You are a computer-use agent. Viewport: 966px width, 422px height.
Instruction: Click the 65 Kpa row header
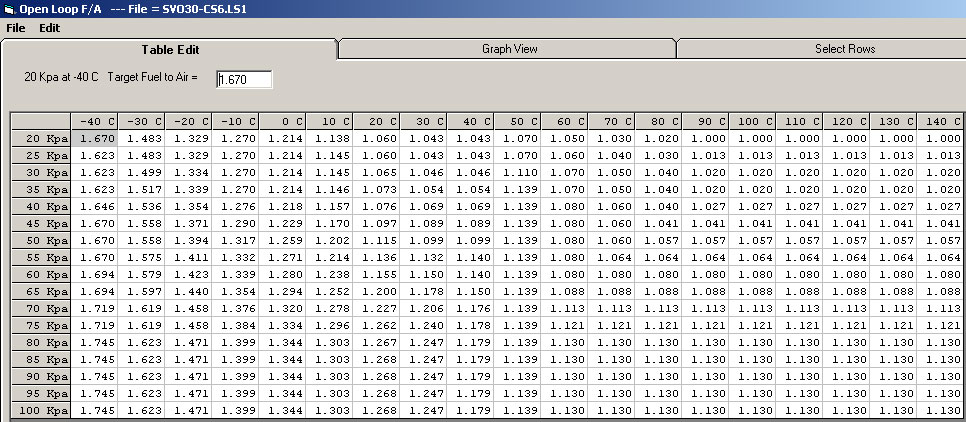(x=42, y=291)
